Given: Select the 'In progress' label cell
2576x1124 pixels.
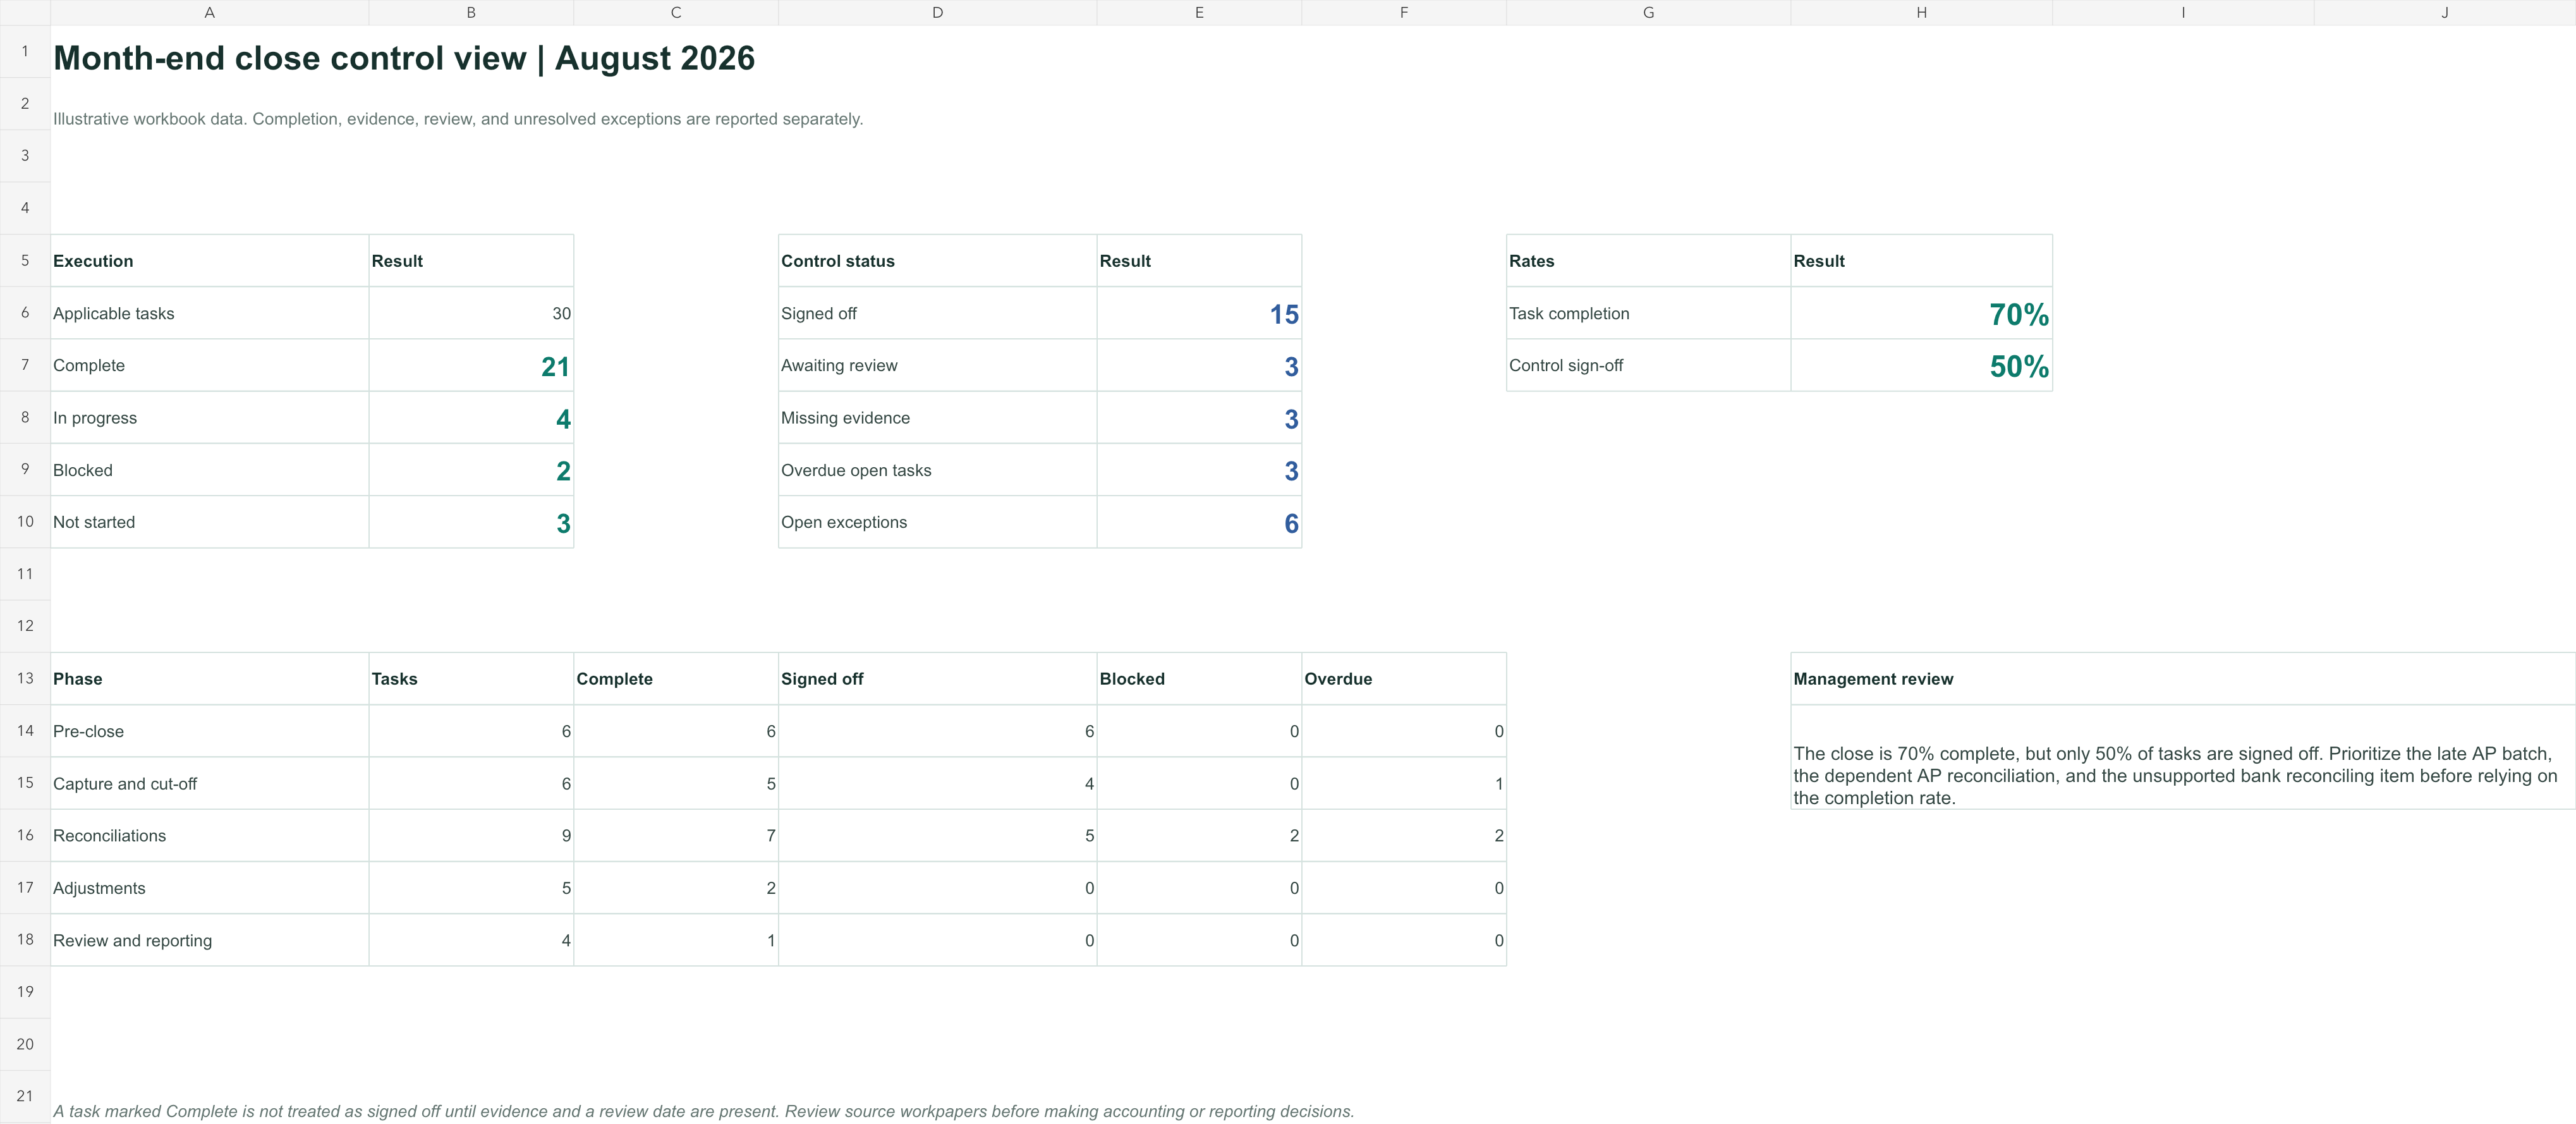Looking at the screenshot, I should (x=210, y=417).
